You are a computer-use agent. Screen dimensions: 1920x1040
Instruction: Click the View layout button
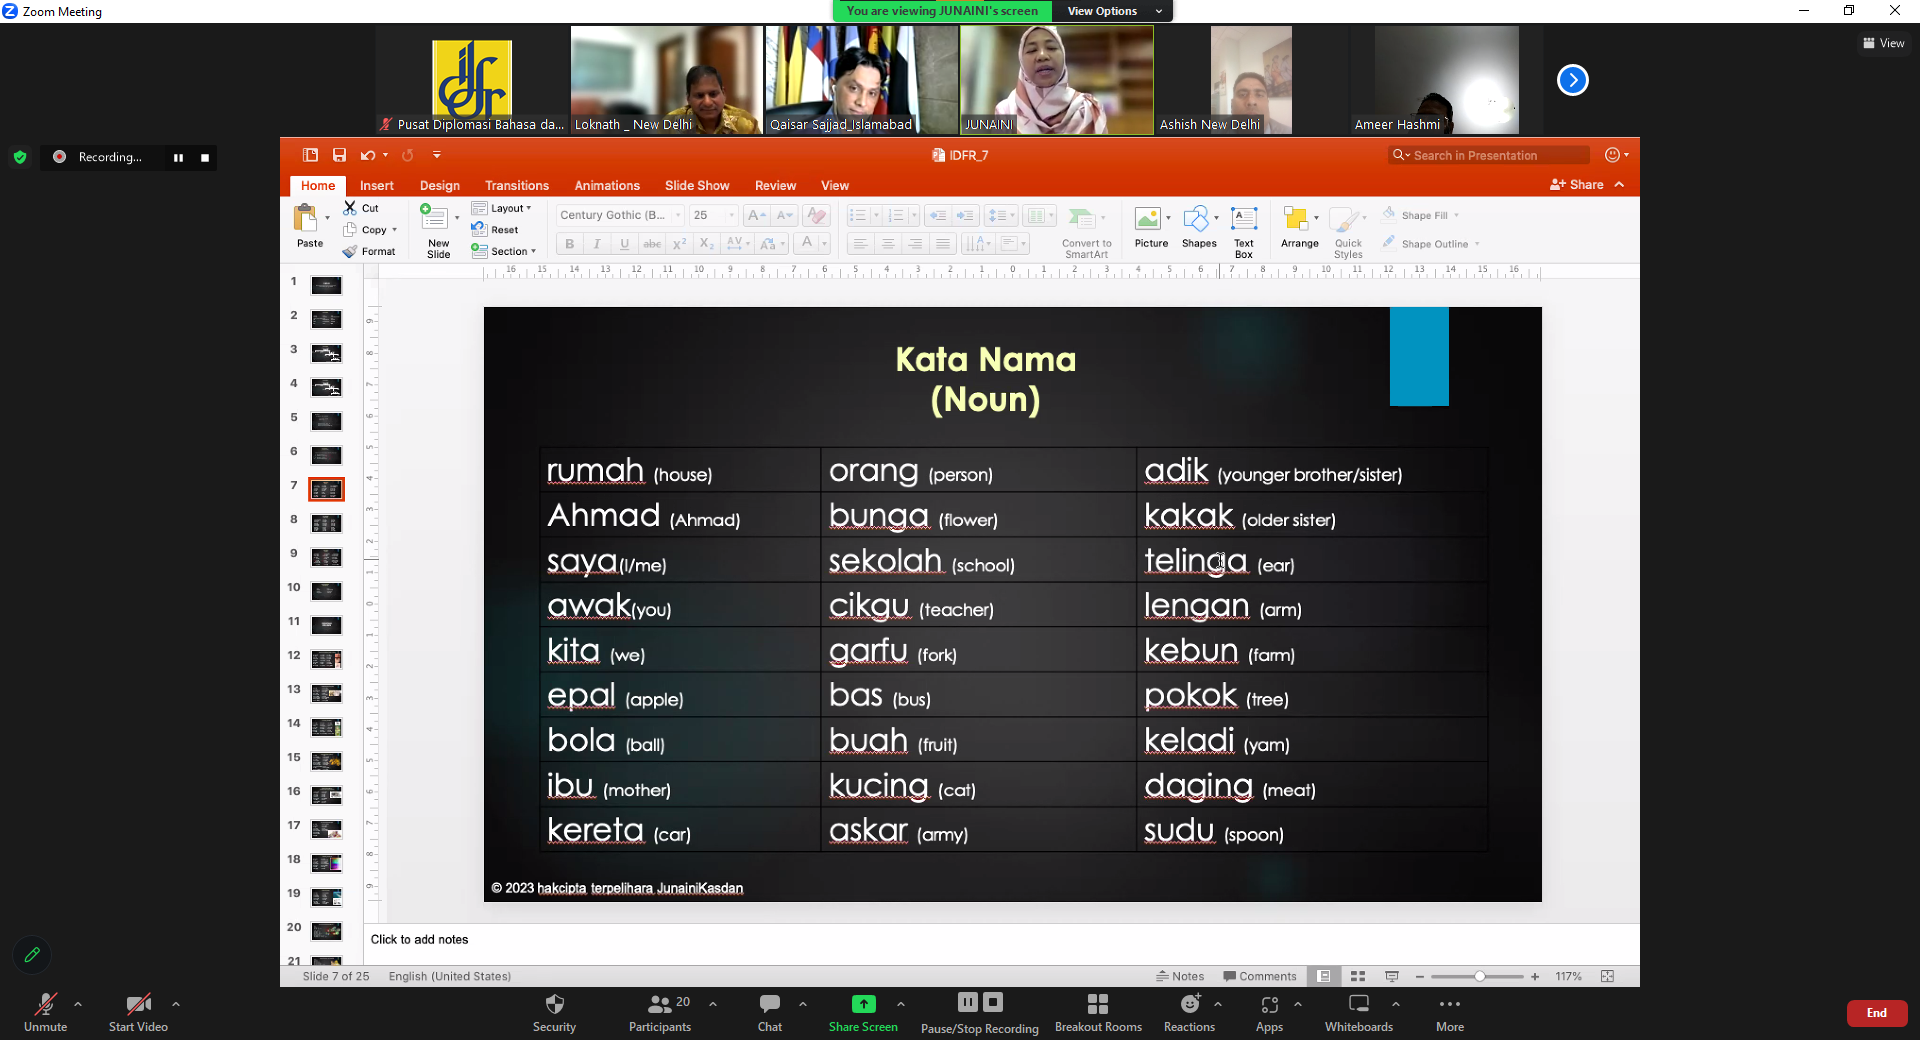1883,43
